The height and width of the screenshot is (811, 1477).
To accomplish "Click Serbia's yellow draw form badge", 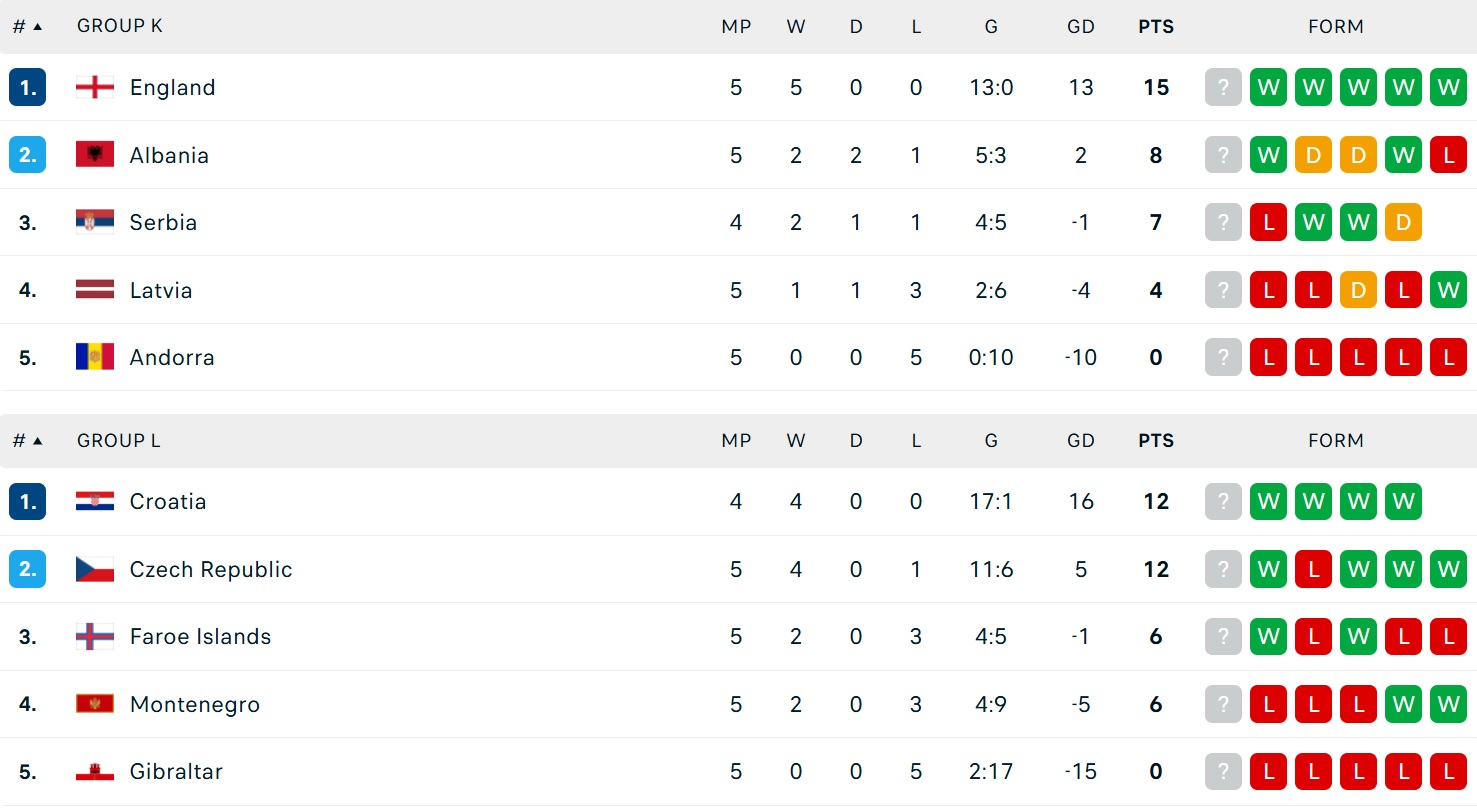I will [x=1403, y=222].
